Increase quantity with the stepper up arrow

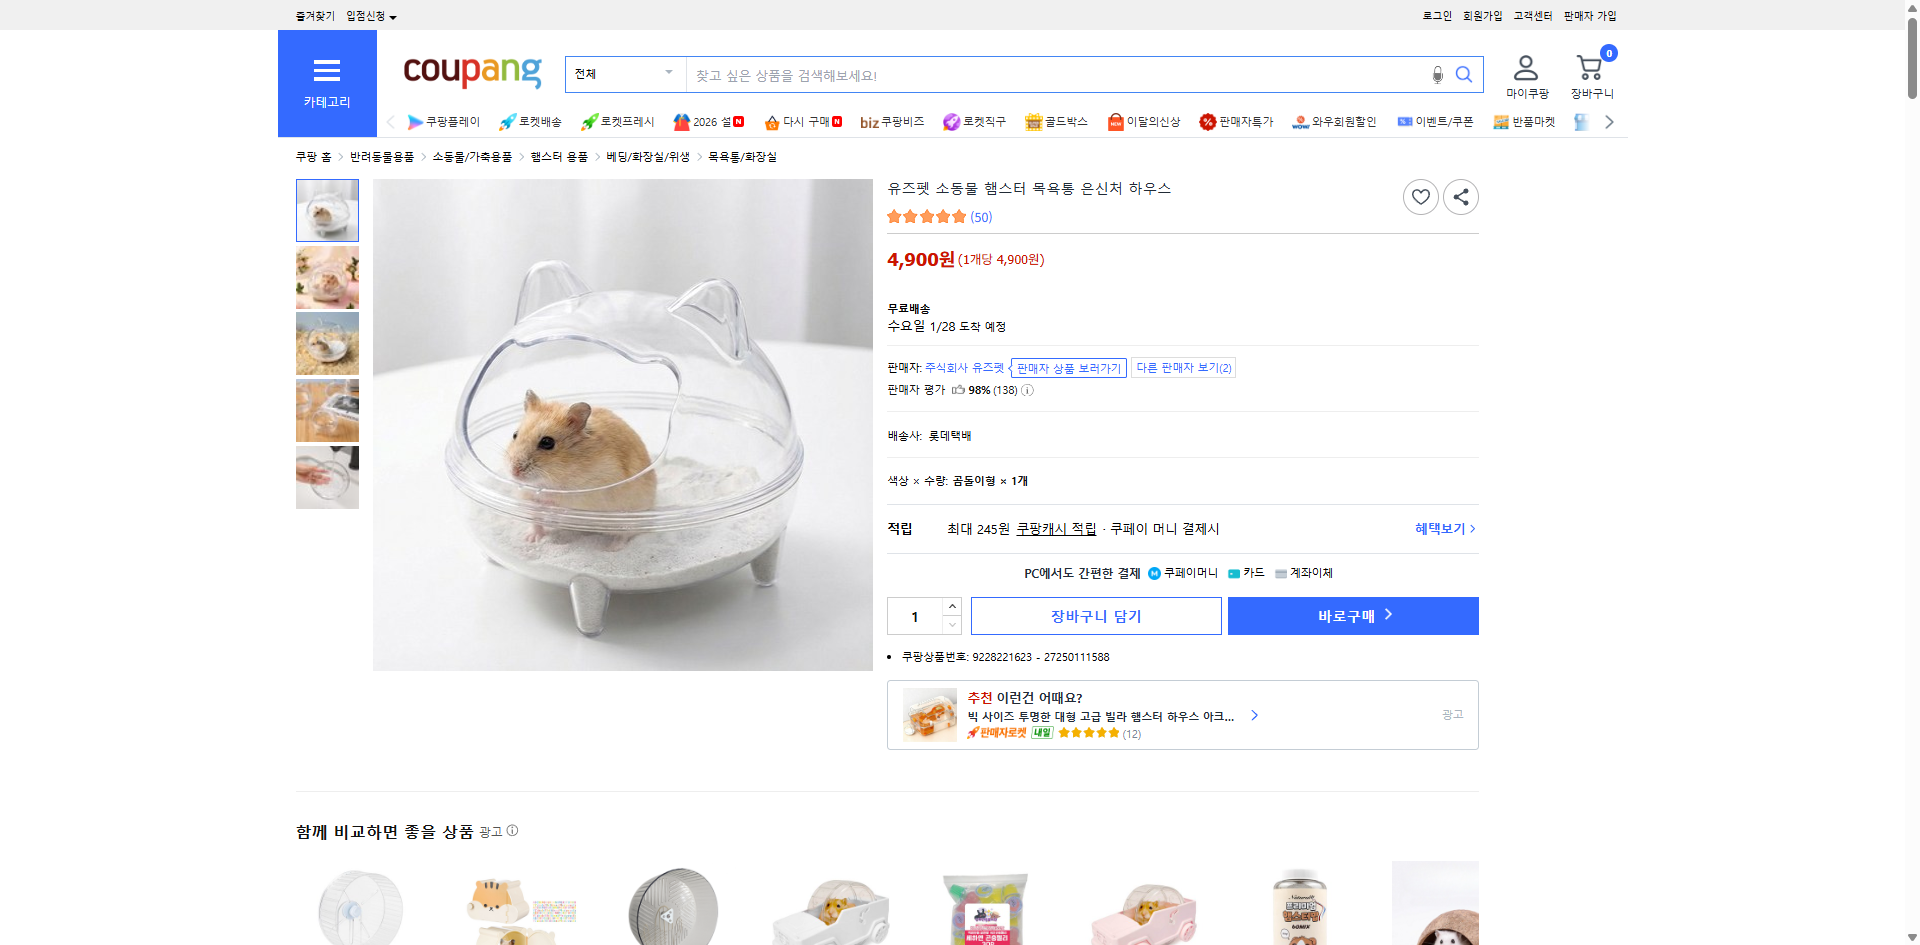951,605
